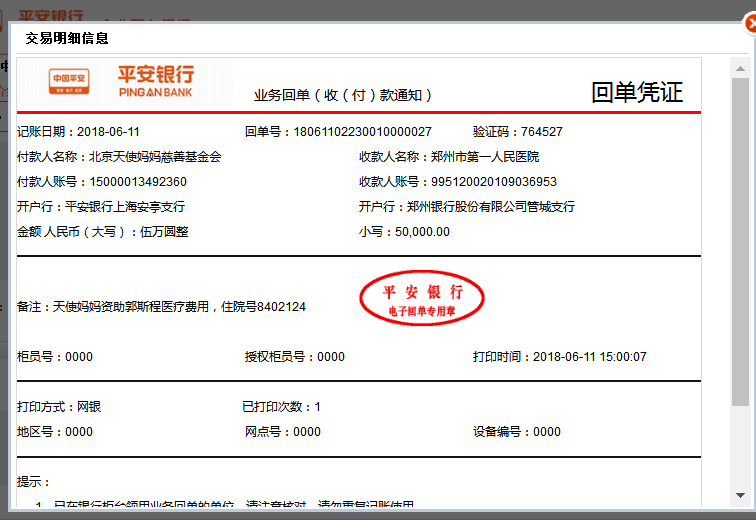Viewport: 756px width, 520px height.
Task: Click 打印时间 2018-06-11 15:00:07
Action: tap(559, 357)
